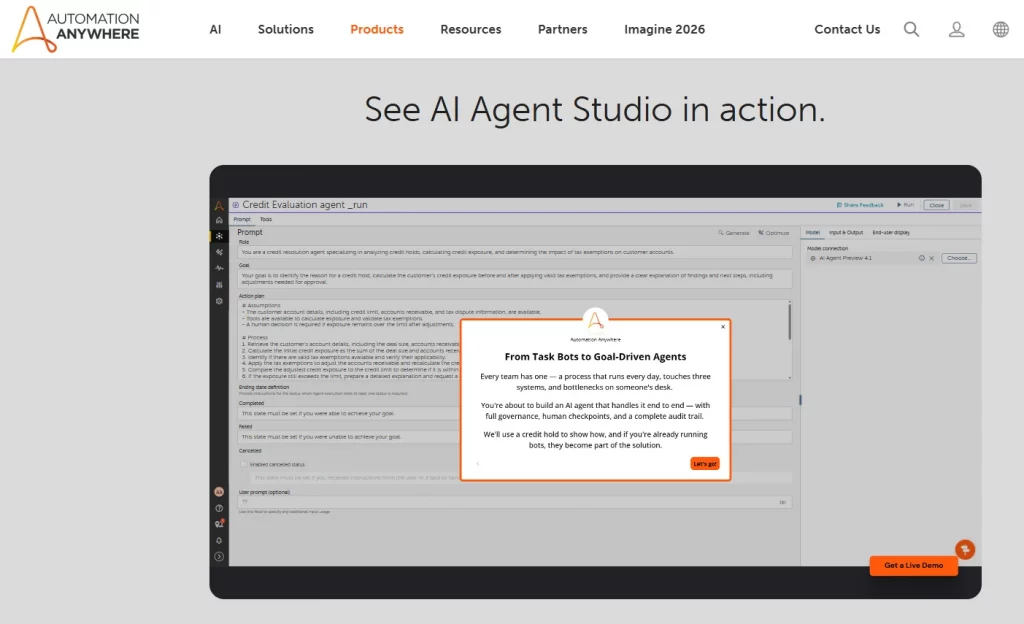Select the highlighted AI agents icon in demo sidebar
Screen dimensions: 1024x624
coord(219,236)
